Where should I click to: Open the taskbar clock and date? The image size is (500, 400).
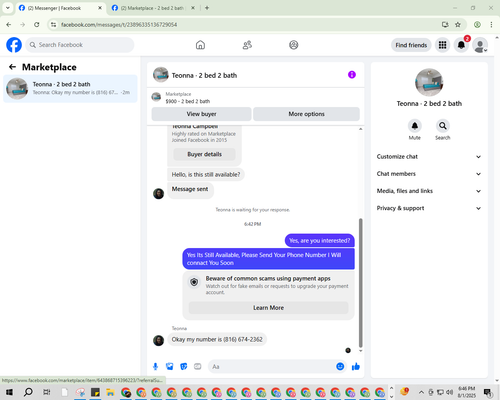click(467, 392)
